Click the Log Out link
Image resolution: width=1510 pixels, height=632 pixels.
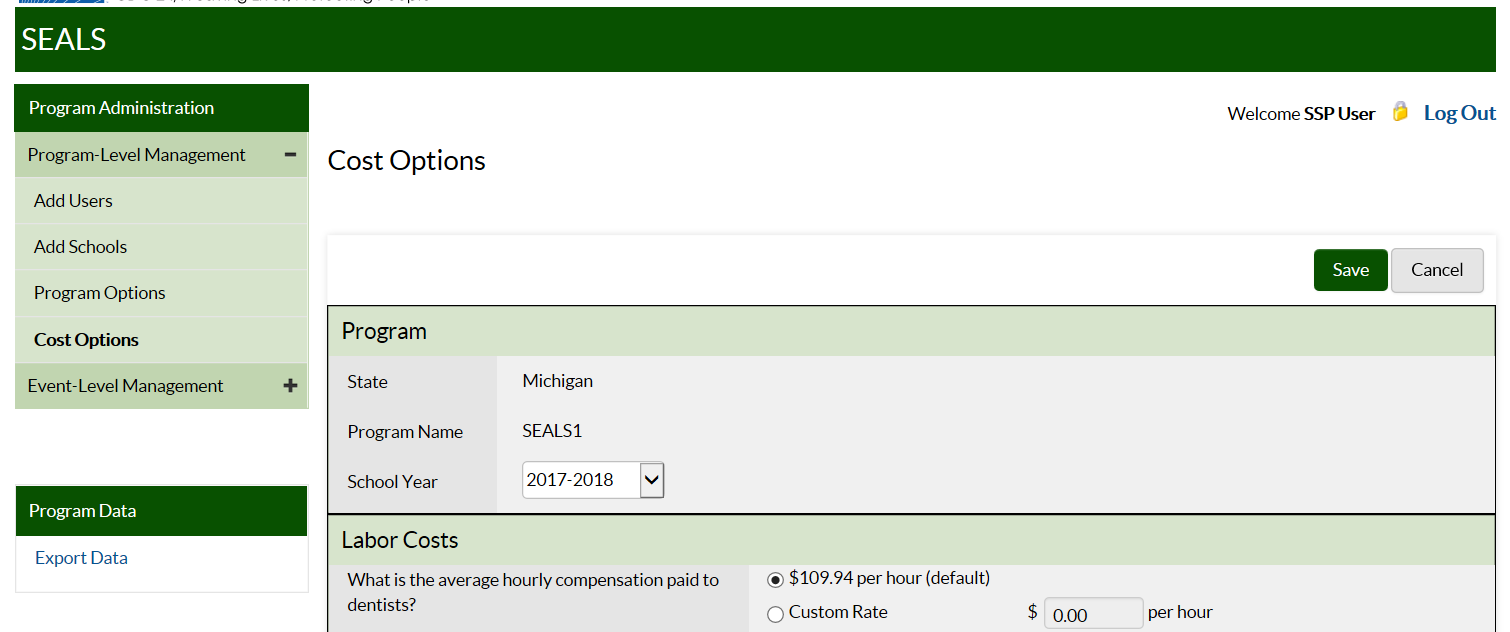(1460, 113)
